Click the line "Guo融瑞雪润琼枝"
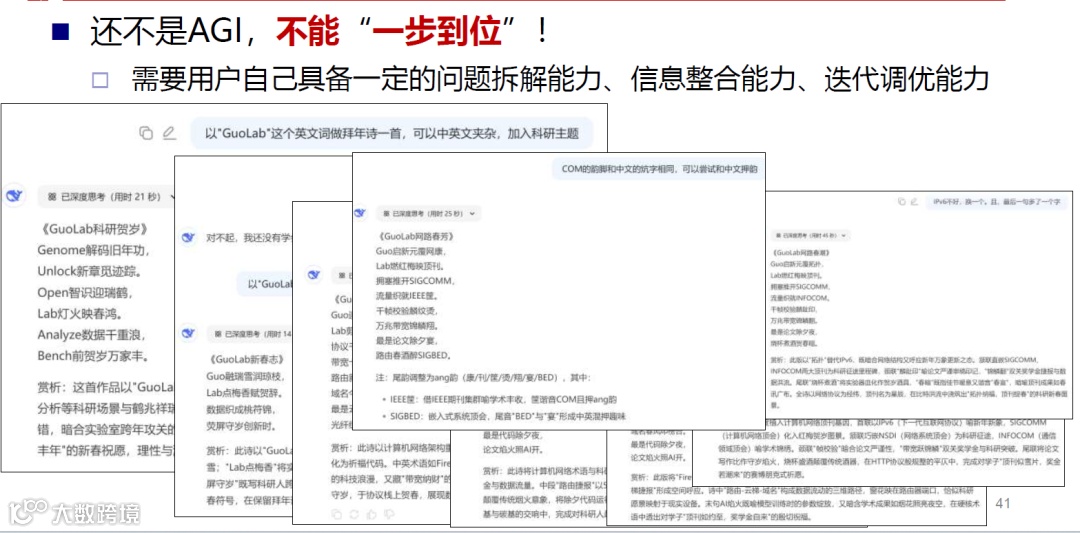Viewport: 1080px width, 533px height. [246, 377]
